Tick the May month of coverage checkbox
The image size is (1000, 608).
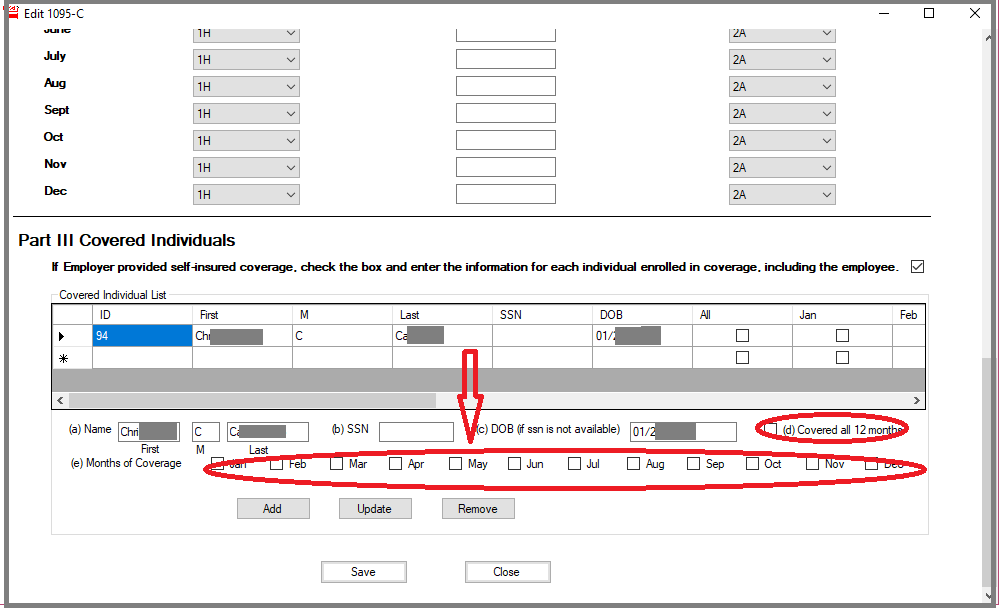[x=456, y=464]
